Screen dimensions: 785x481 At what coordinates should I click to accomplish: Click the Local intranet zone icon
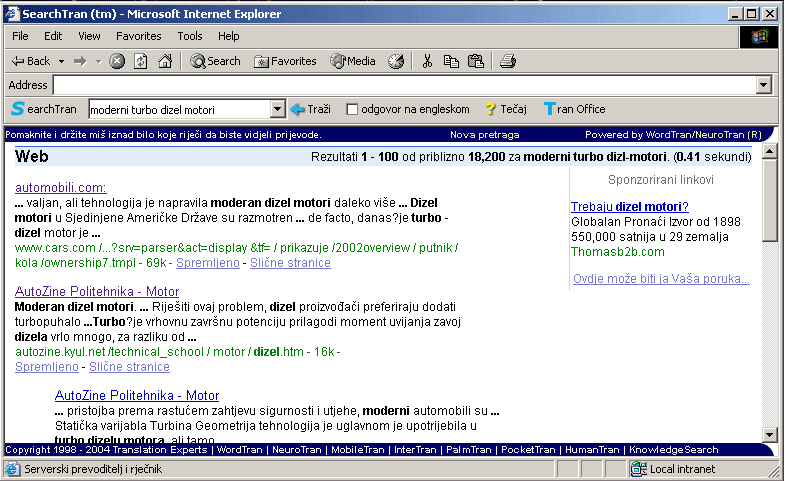click(638, 469)
